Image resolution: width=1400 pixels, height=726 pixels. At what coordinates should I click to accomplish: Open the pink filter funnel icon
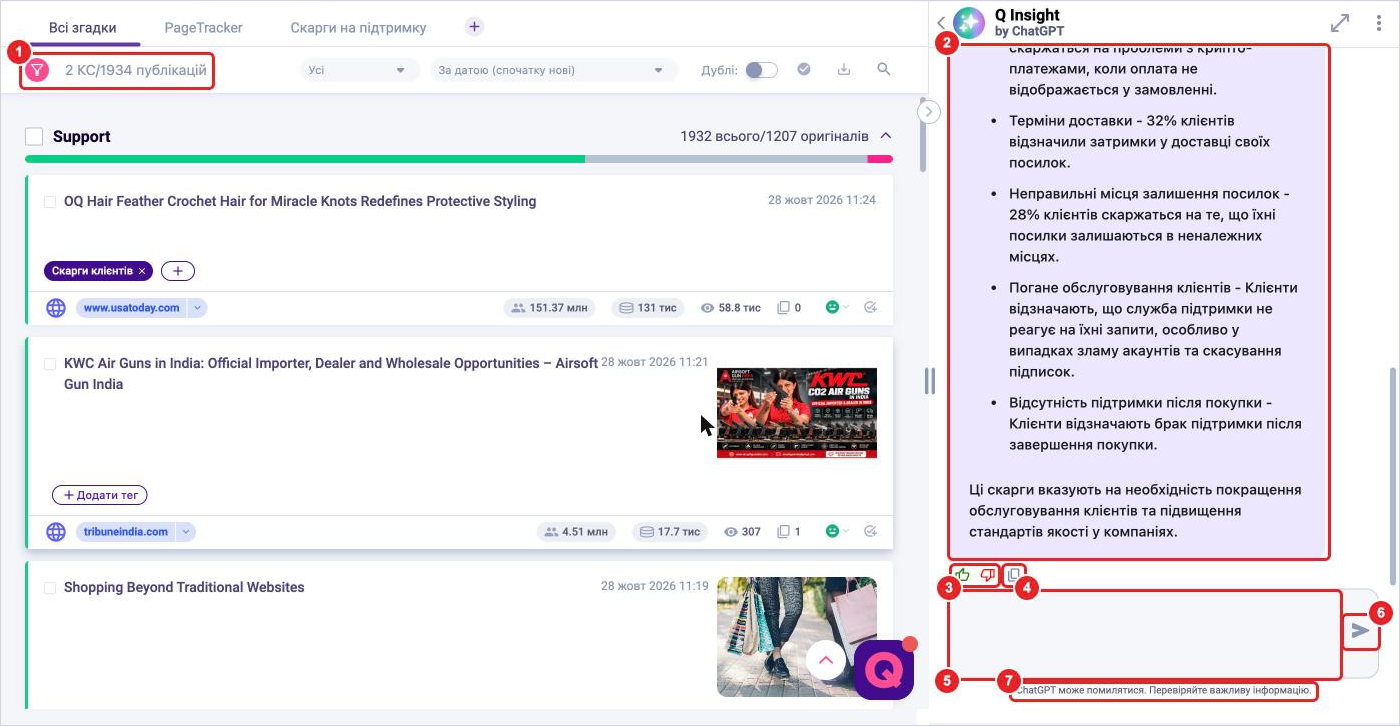(38, 70)
